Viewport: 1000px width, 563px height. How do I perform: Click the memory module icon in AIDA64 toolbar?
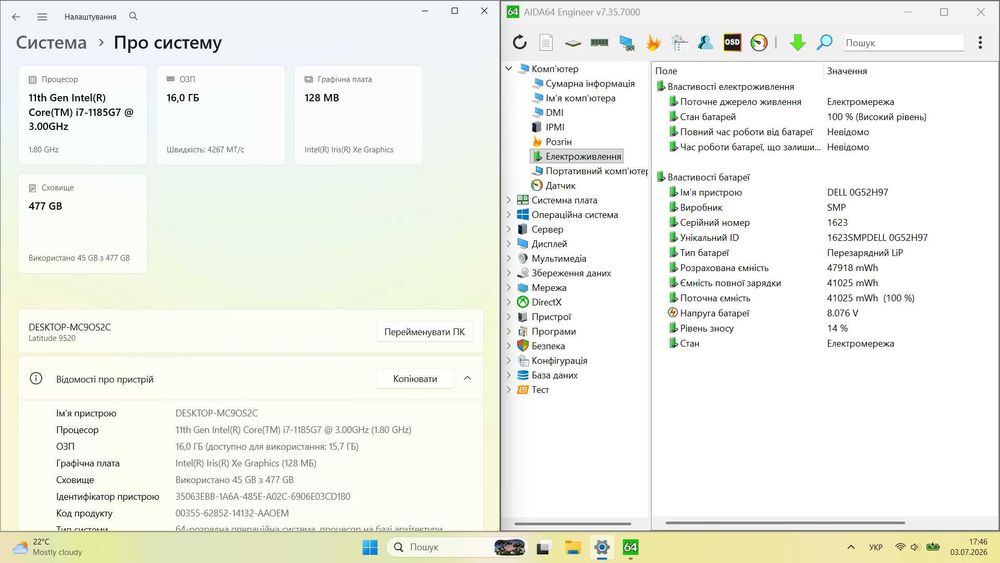click(599, 43)
